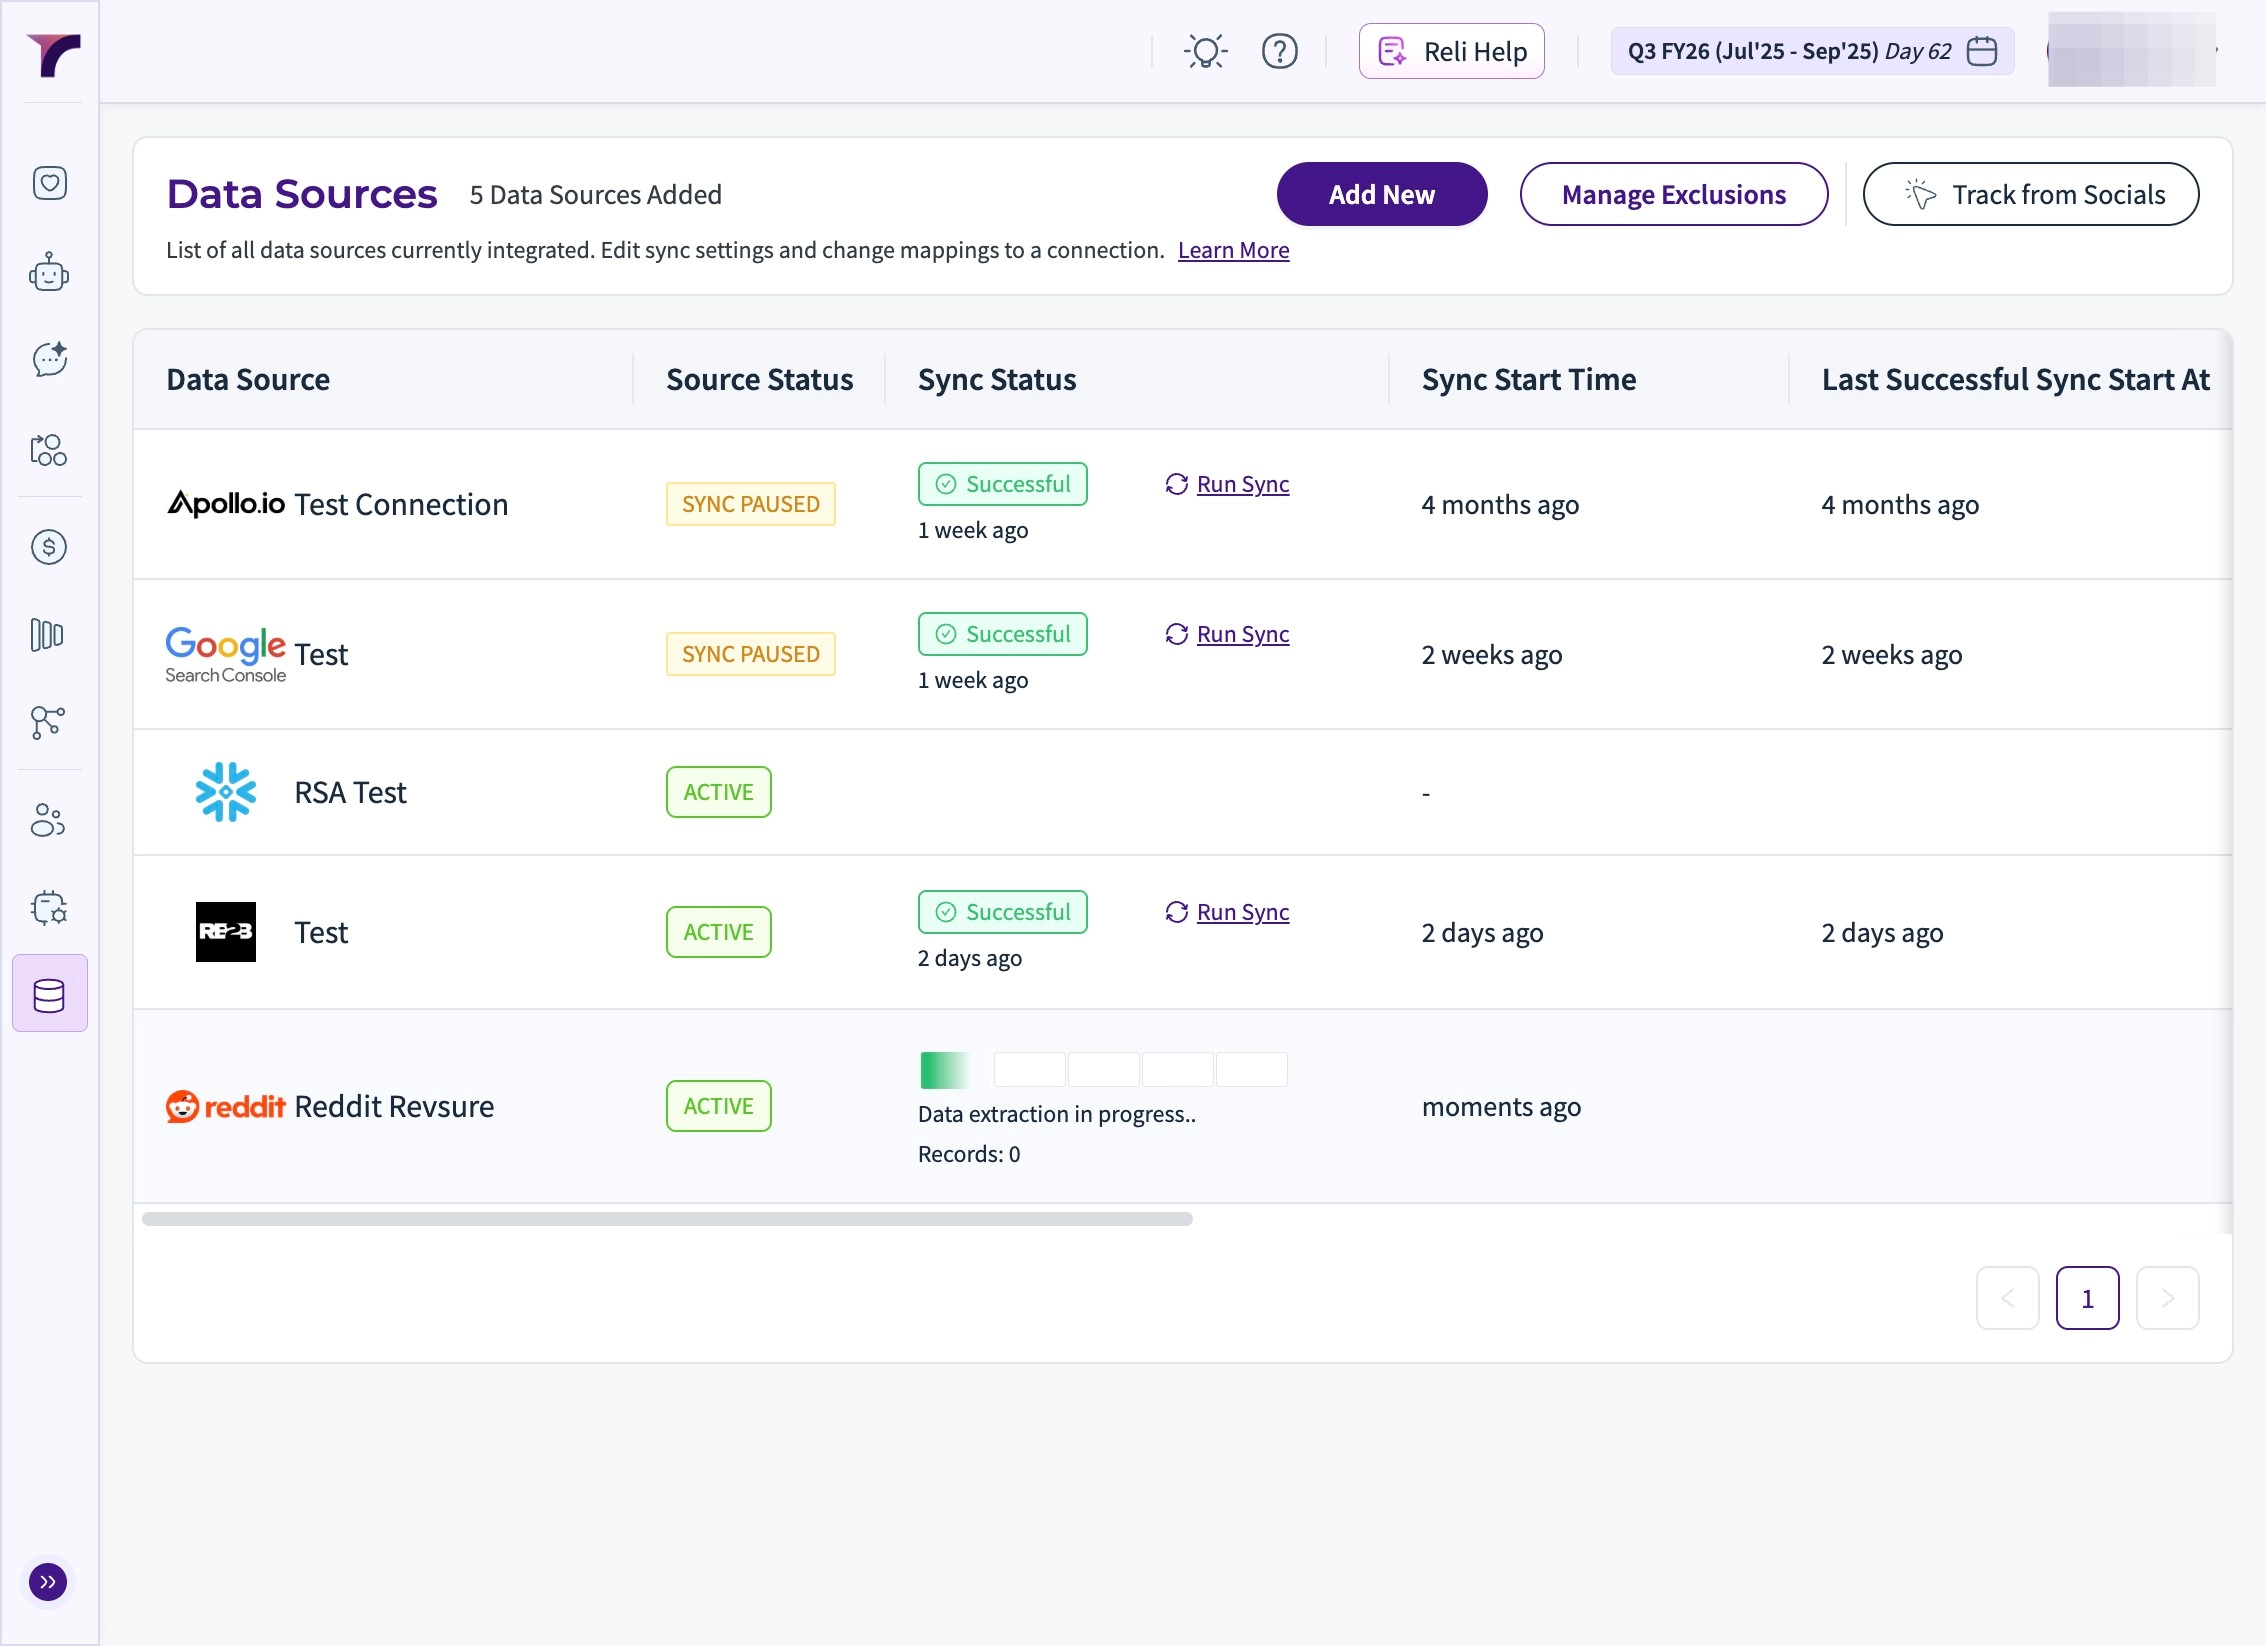Image resolution: width=2266 pixels, height=1646 pixels.
Task: Click the Reli Help button
Action: click(x=1451, y=51)
